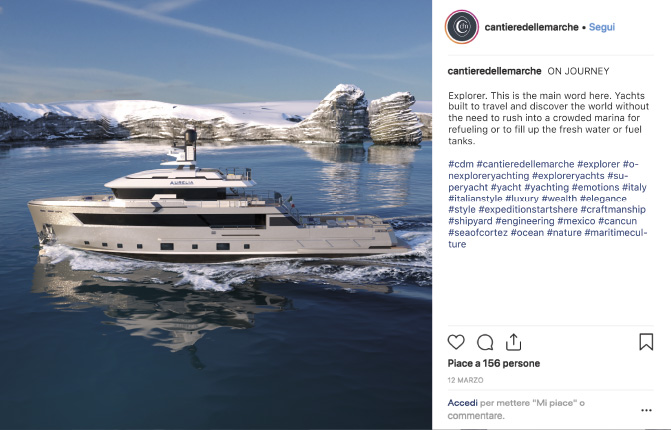Click the cantieredellemarche profile avatar
This screenshot has height=430, width=671.
[x=462, y=27]
